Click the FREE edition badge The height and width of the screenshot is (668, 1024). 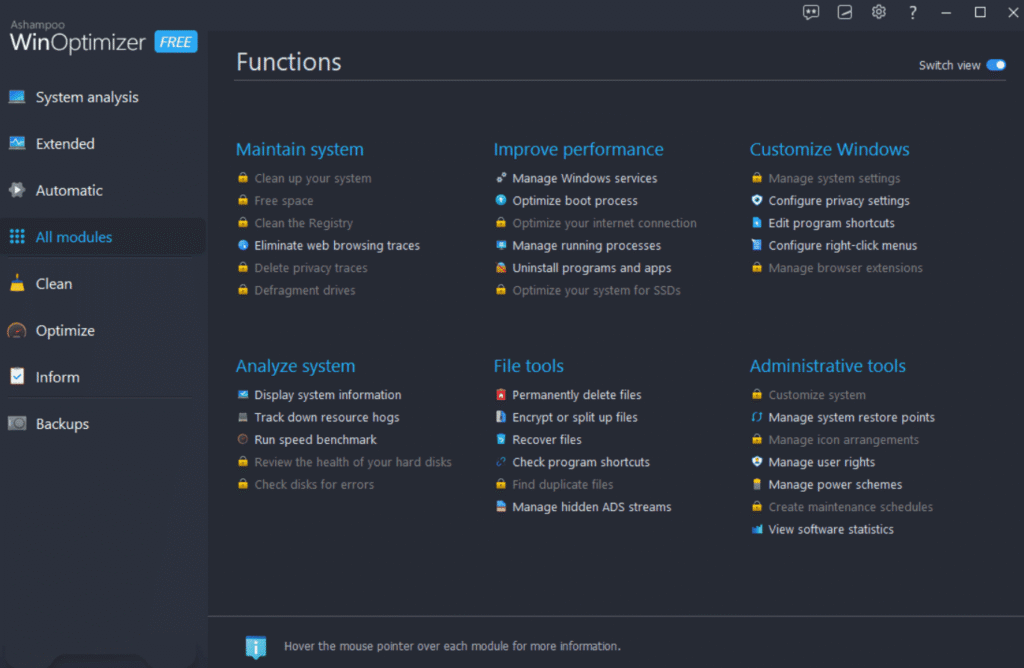[x=176, y=42]
